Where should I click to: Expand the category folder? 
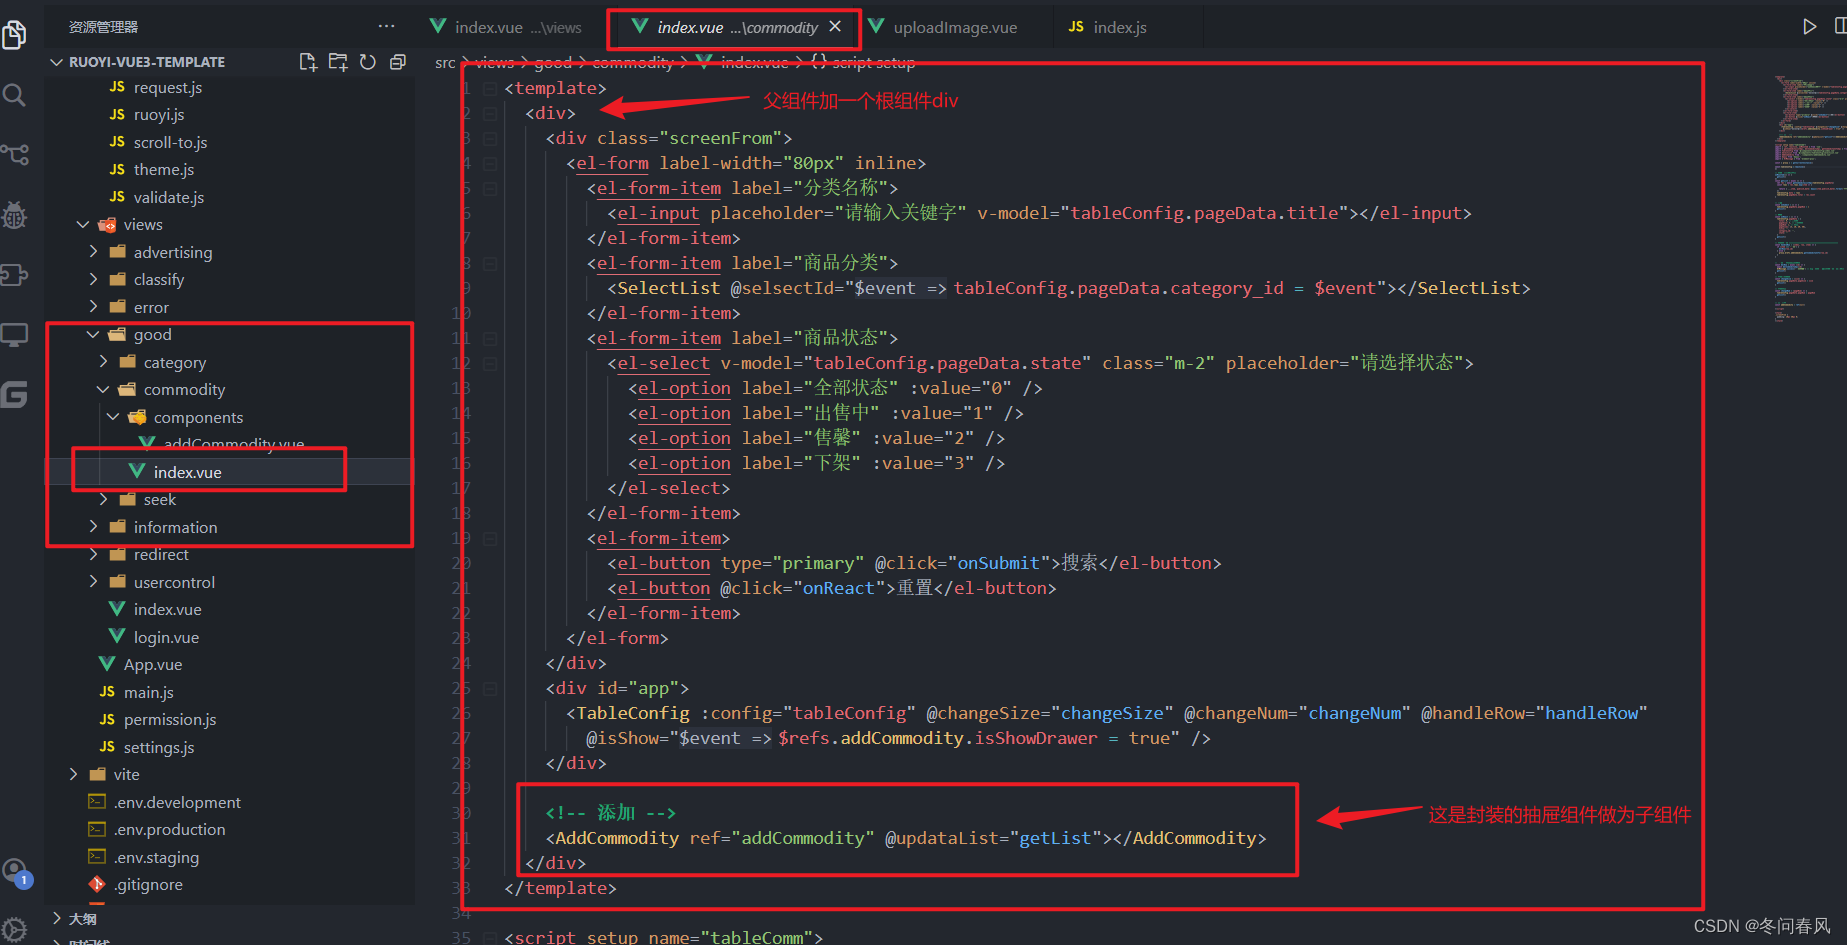tap(103, 361)
